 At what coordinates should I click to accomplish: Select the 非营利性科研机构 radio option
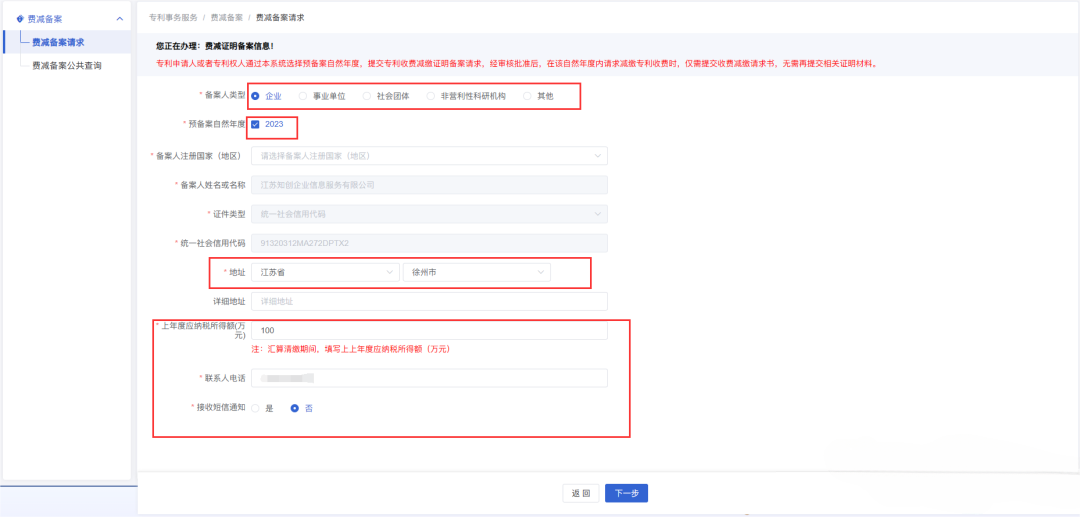click(x=431, y=96)
